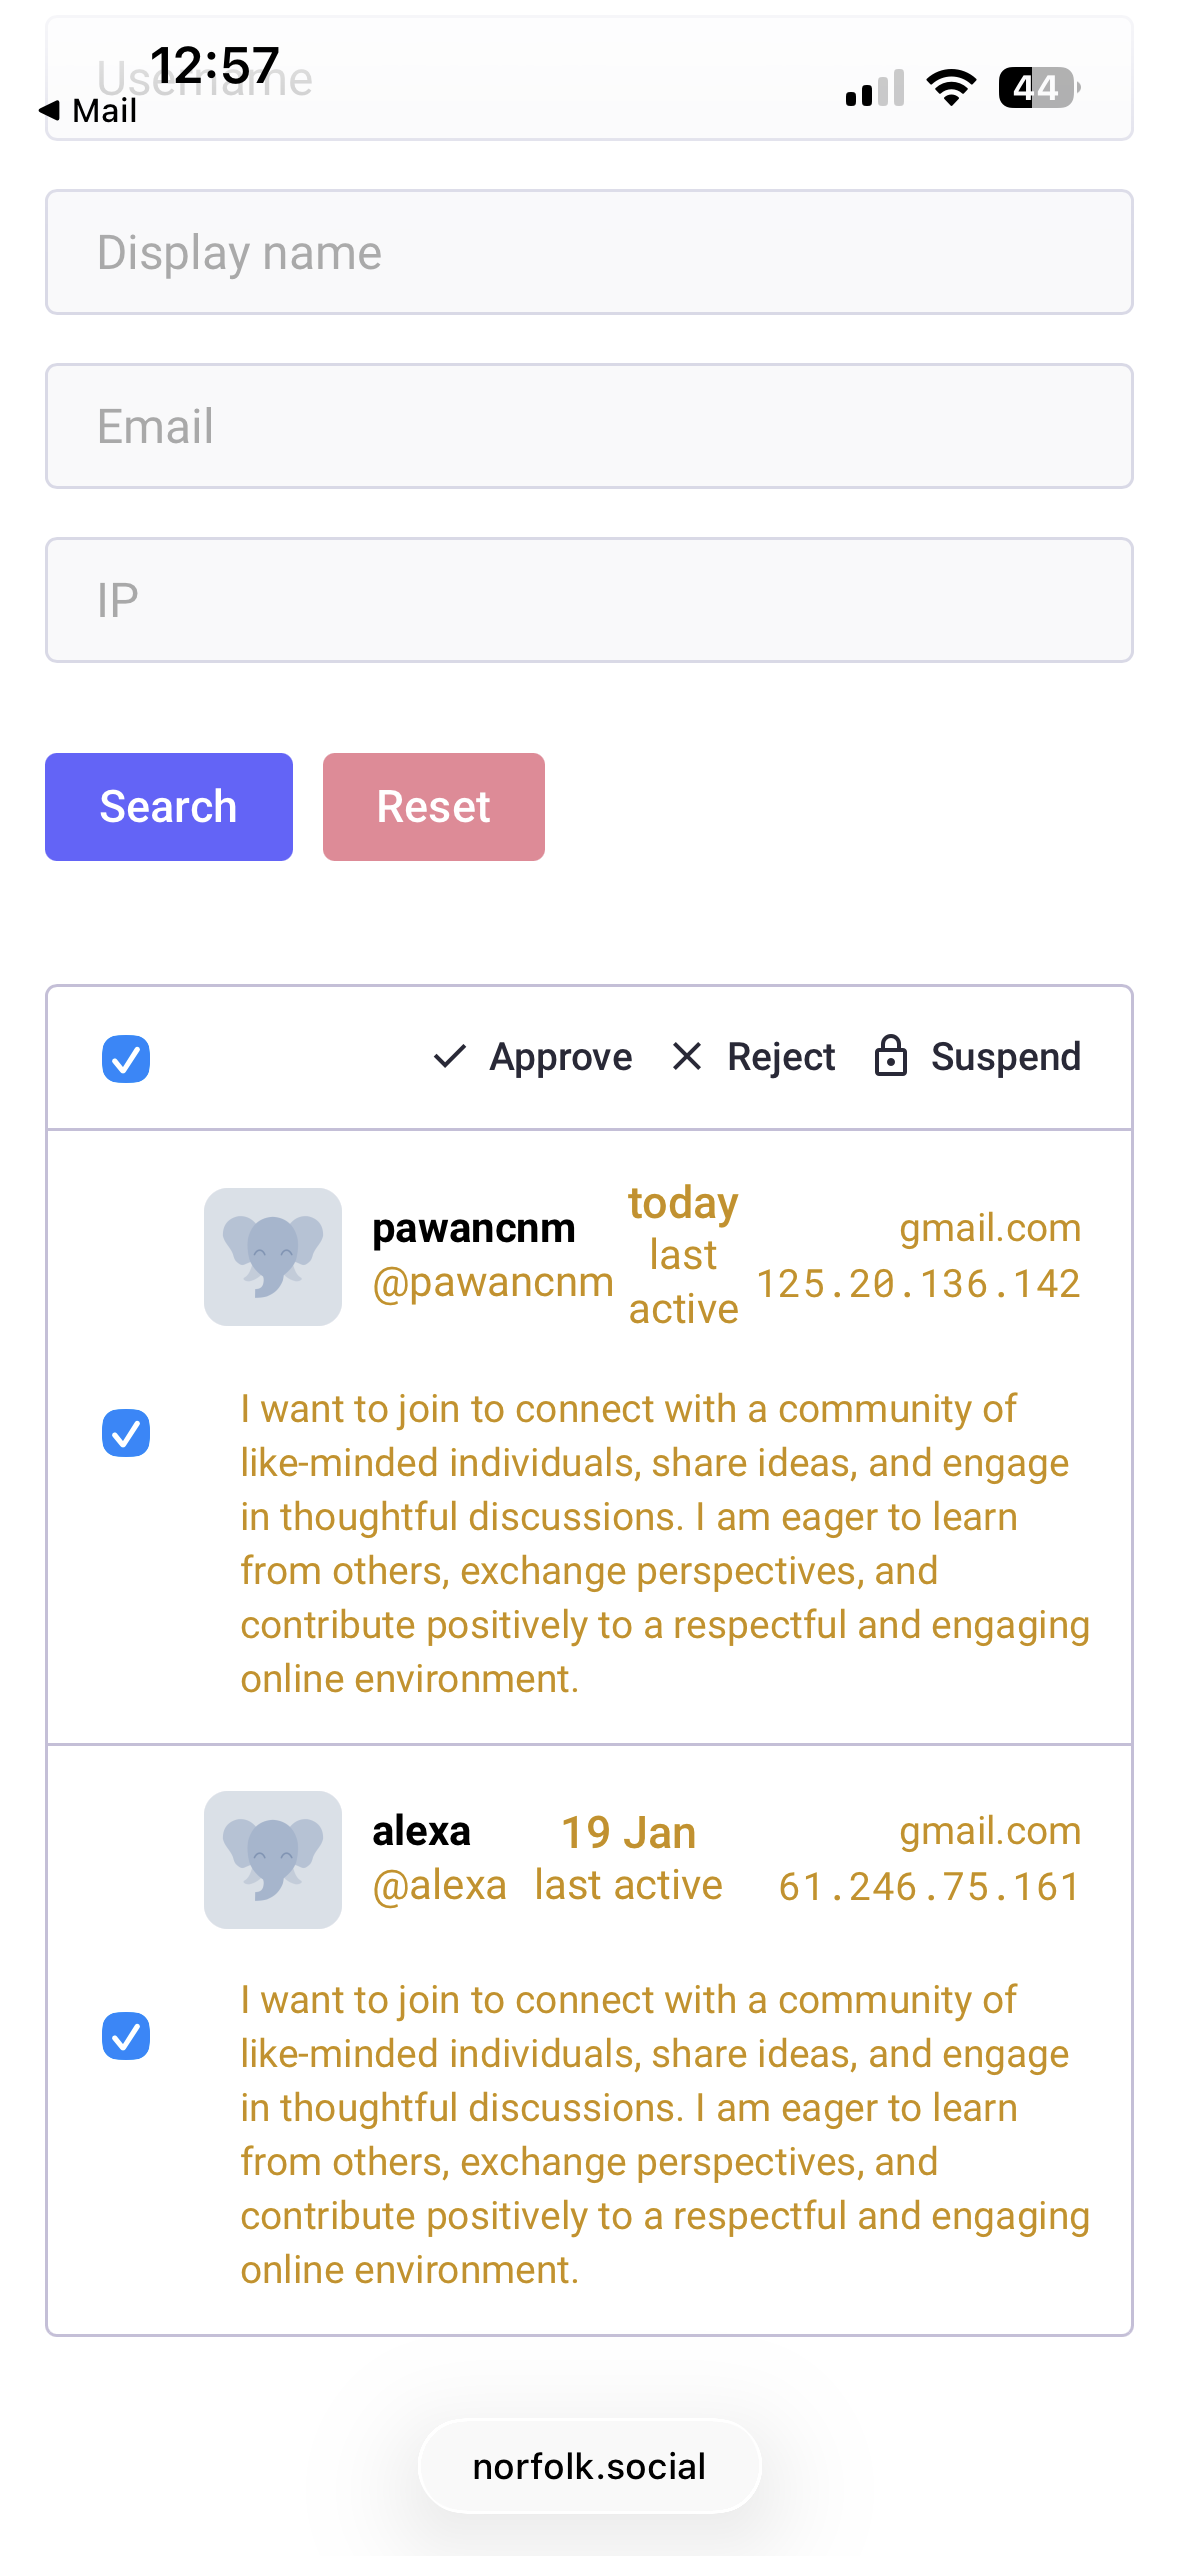Screen dimensions: 1179x2556
Task: Uncheck the alexa account checkbox
Action: (x=126, y=2036)
